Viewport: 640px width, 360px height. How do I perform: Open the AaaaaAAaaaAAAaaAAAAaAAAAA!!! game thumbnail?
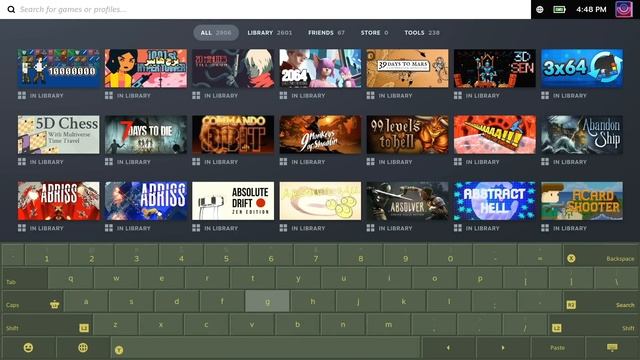495,135
